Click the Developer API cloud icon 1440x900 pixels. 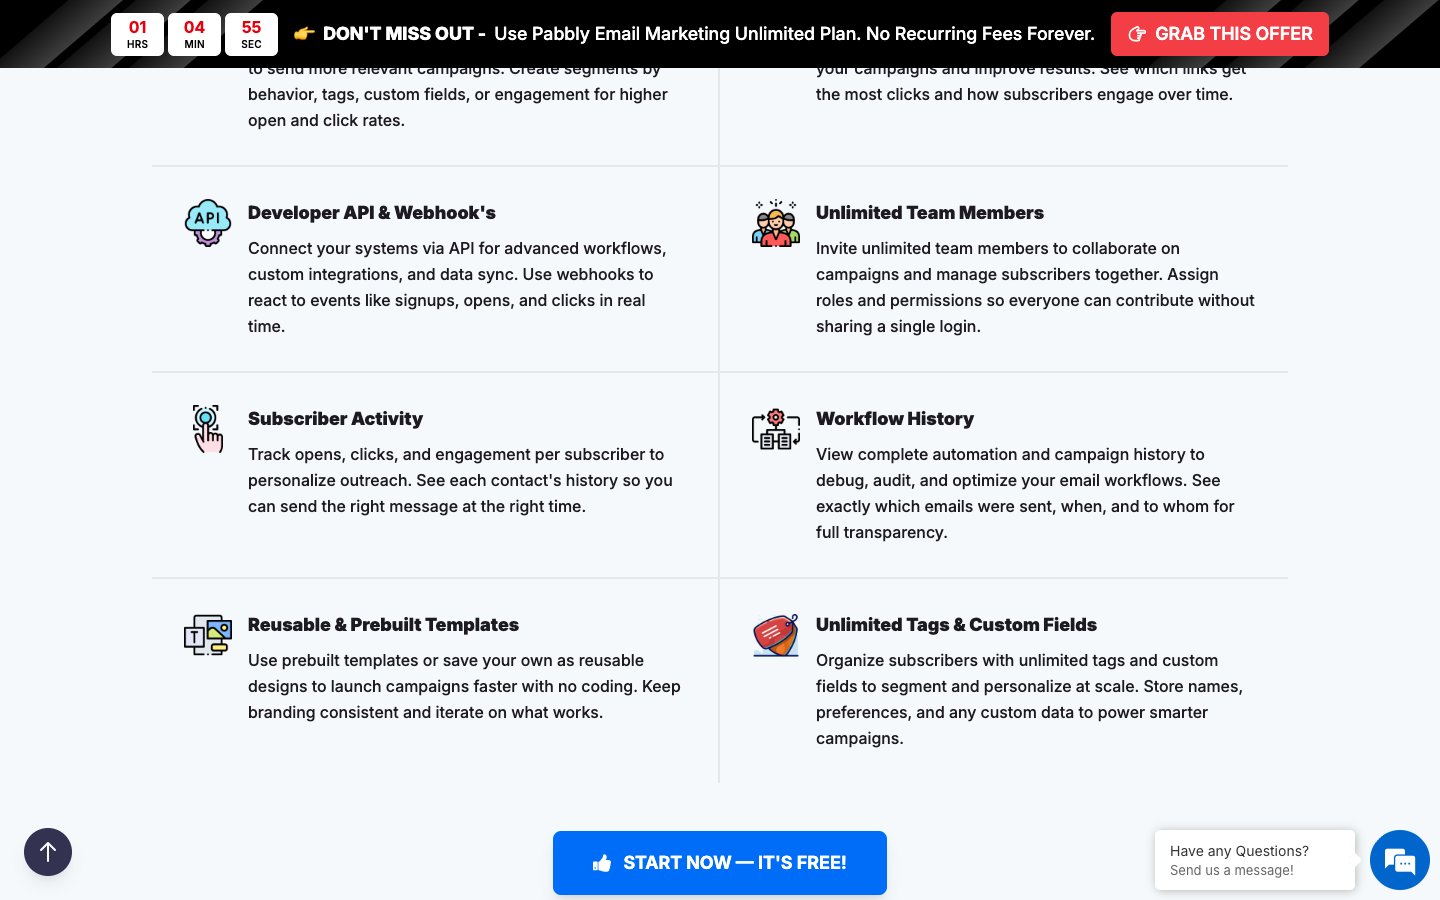point(208,222)
